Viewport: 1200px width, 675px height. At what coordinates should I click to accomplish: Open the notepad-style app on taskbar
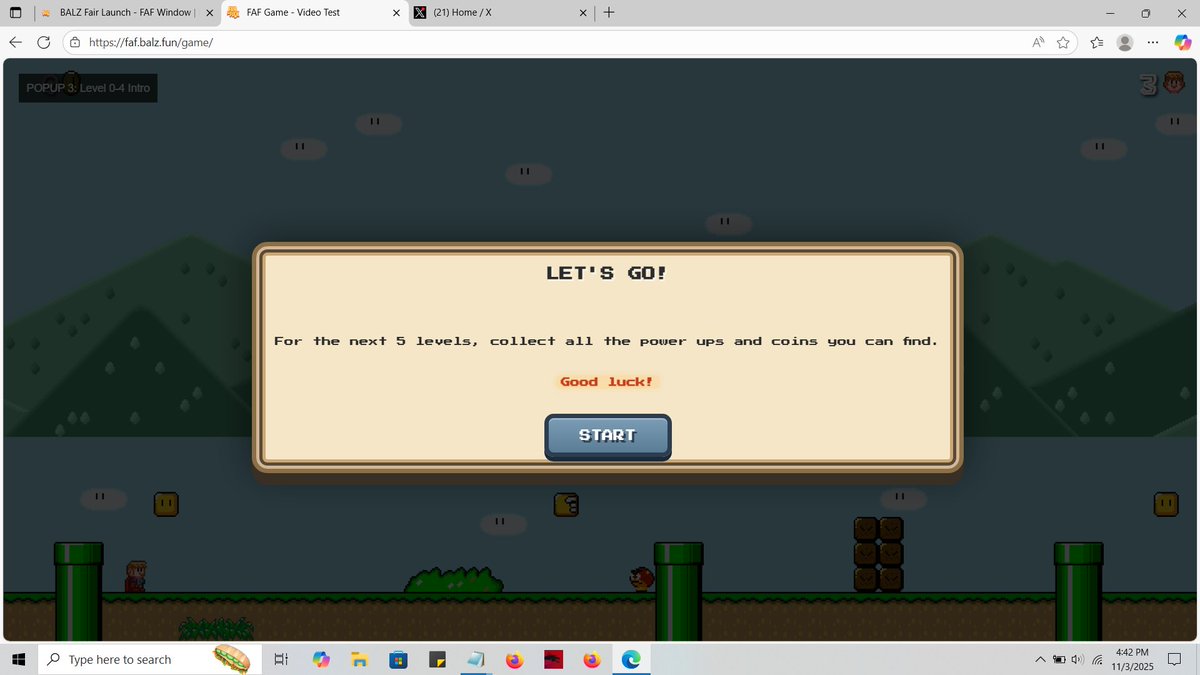[x=475, y=659]
